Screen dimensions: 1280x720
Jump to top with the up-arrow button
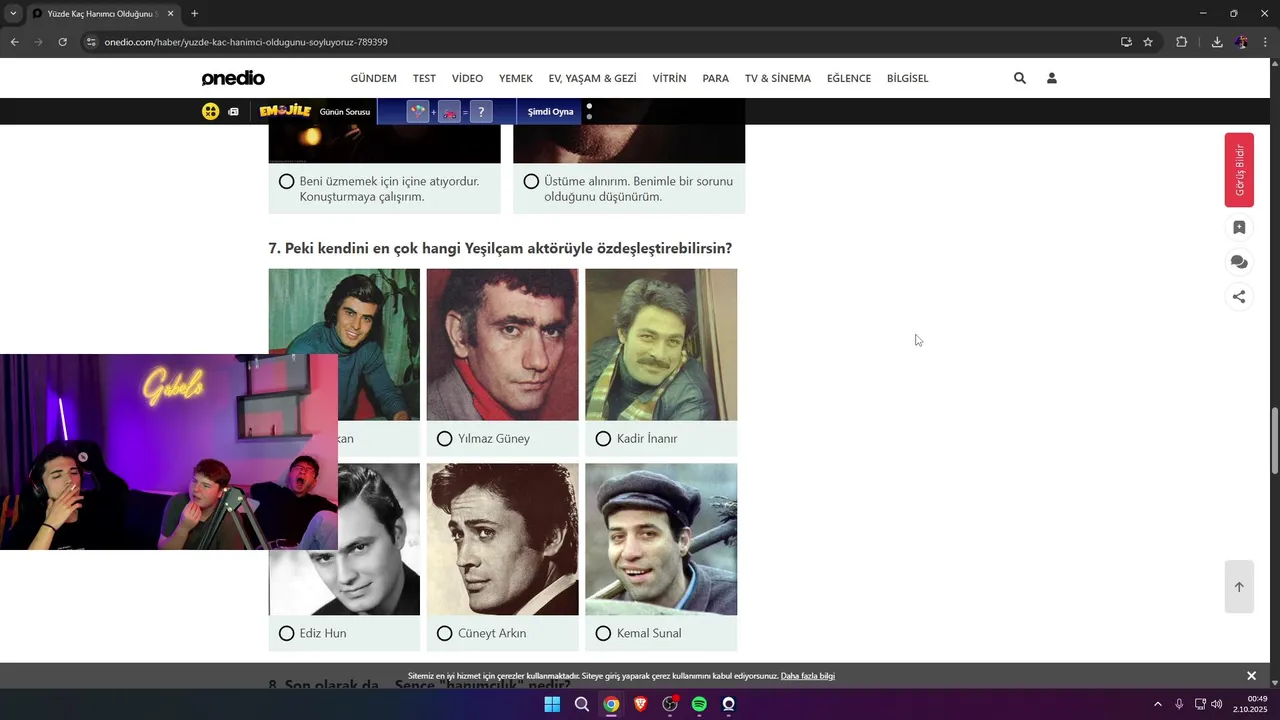pos(1239,587)
